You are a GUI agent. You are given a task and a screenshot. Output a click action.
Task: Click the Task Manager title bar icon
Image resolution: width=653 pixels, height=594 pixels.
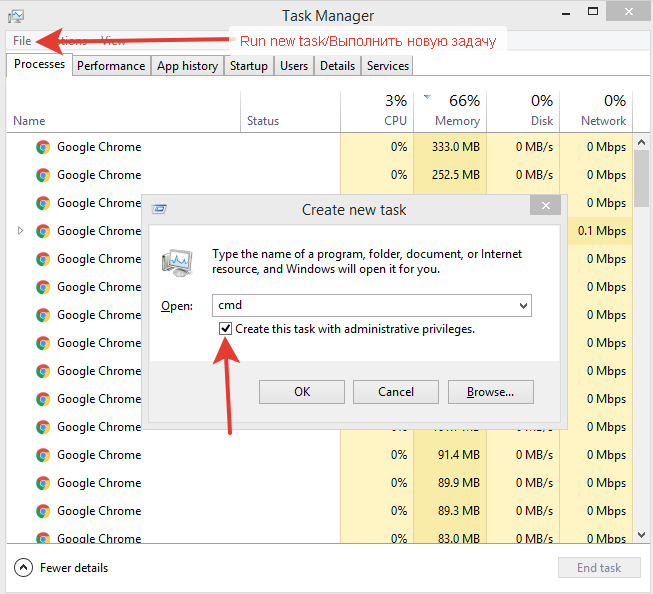click(16, 16)
